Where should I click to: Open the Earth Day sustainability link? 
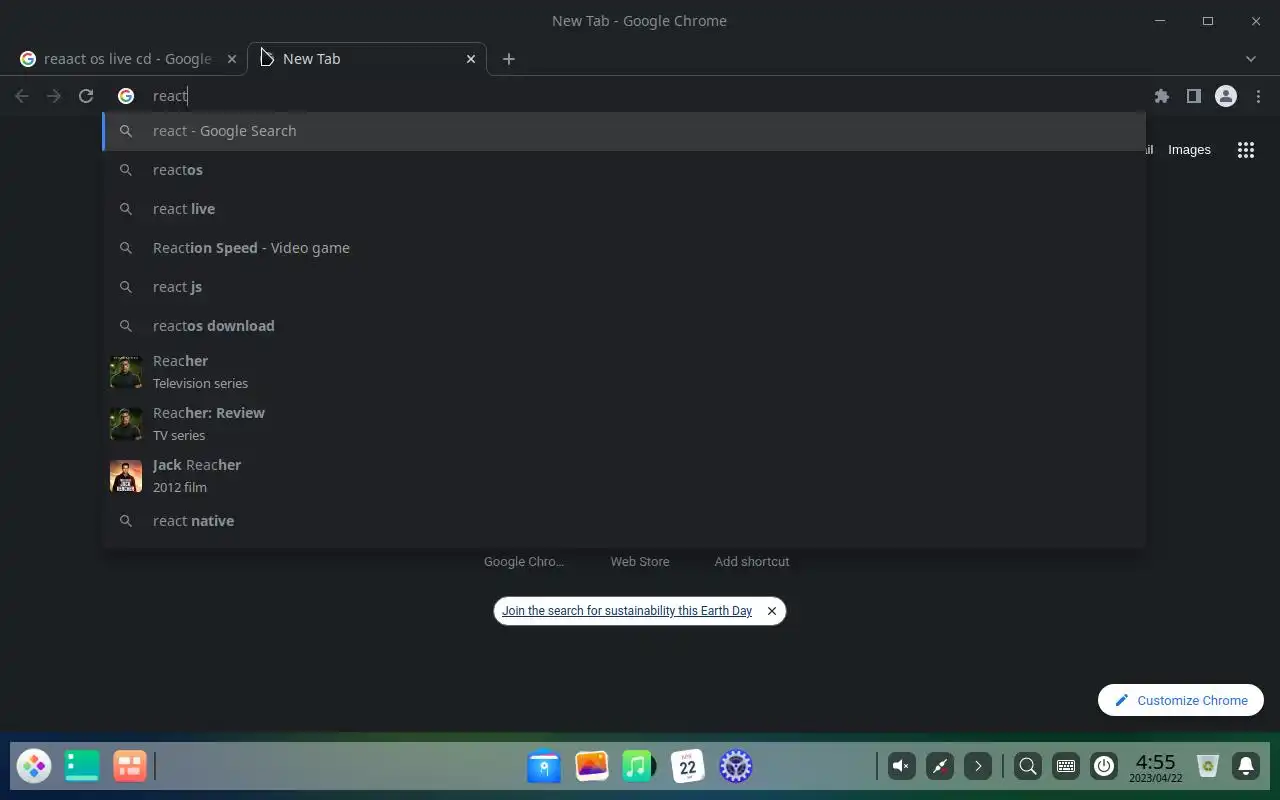(x=627, y=611)
